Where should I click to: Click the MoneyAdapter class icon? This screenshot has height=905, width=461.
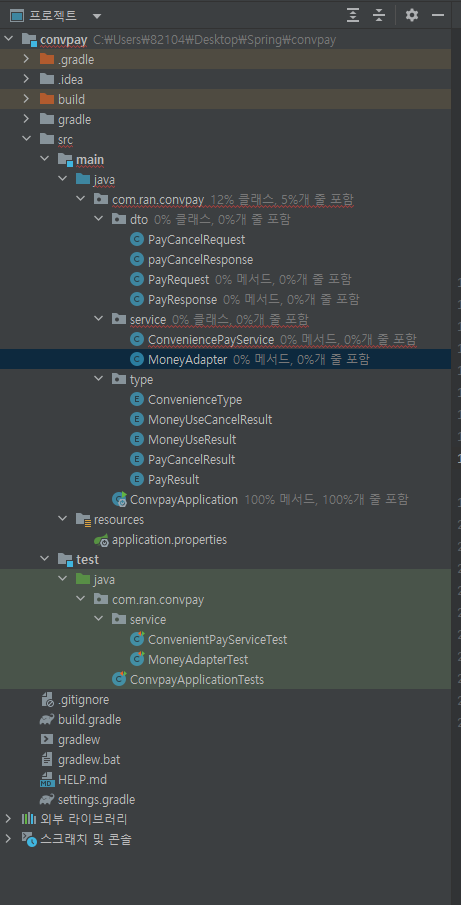coord(137,360)
